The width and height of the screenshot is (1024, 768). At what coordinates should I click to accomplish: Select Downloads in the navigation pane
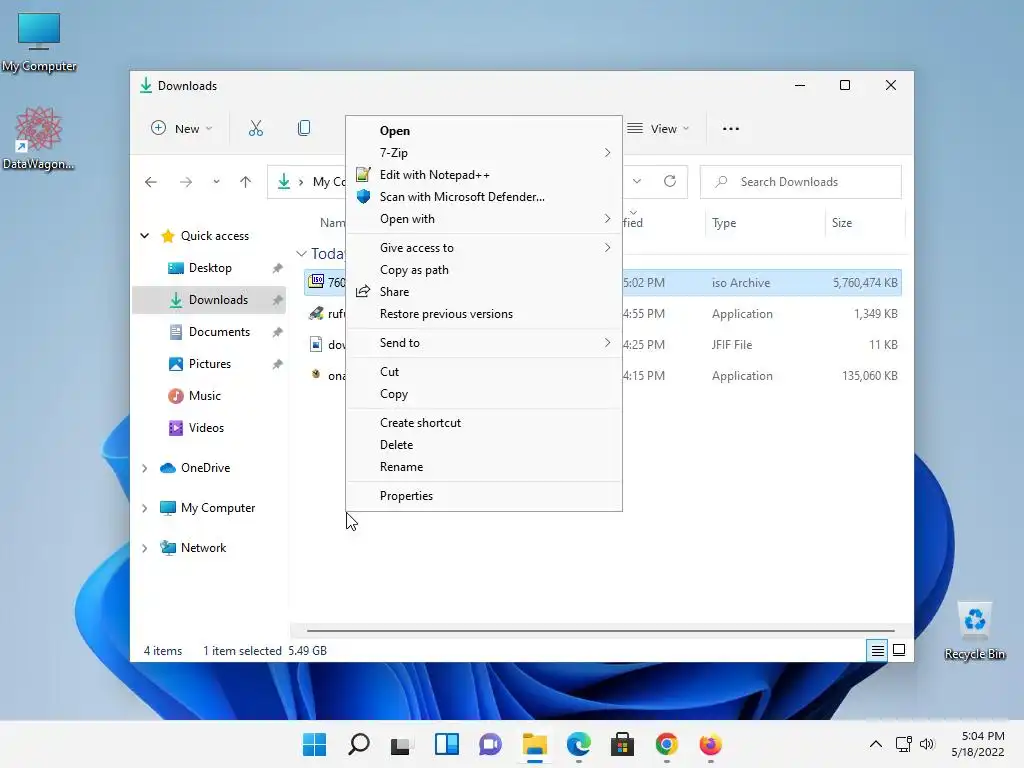[x=209, y=300]
